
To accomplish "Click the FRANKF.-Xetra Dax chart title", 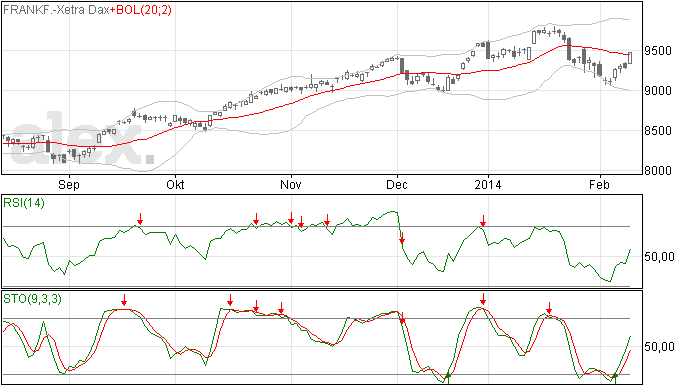I will pyautogui.click(x=56, y=10).
